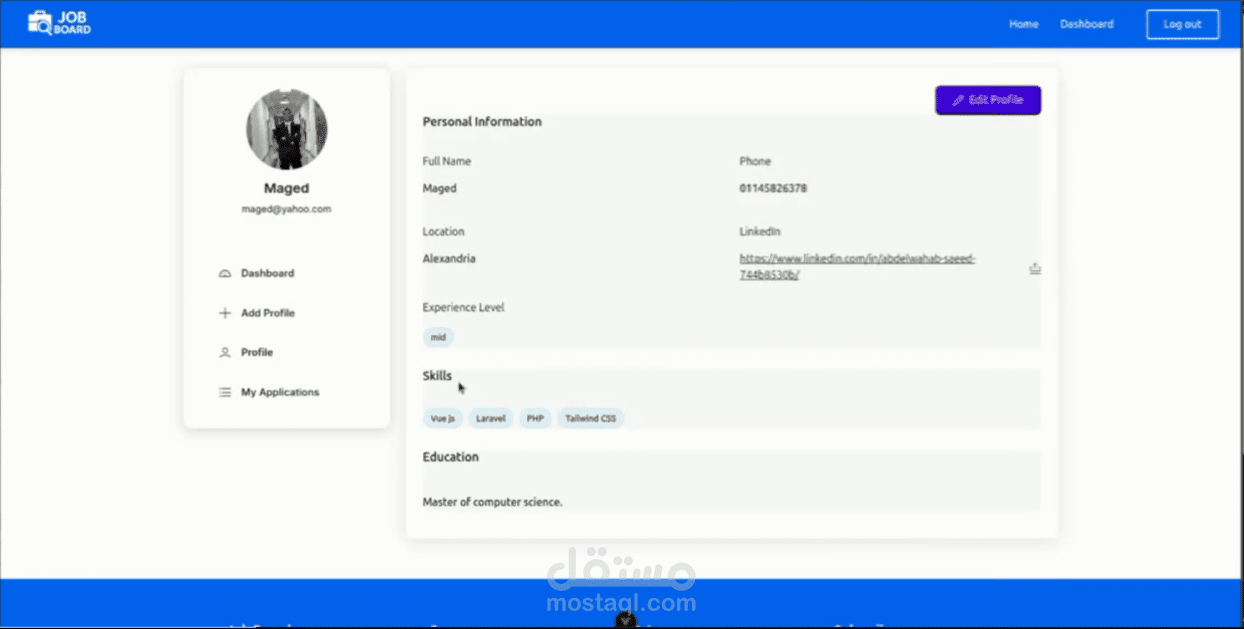Click the Skills section heading

(437, 376)
